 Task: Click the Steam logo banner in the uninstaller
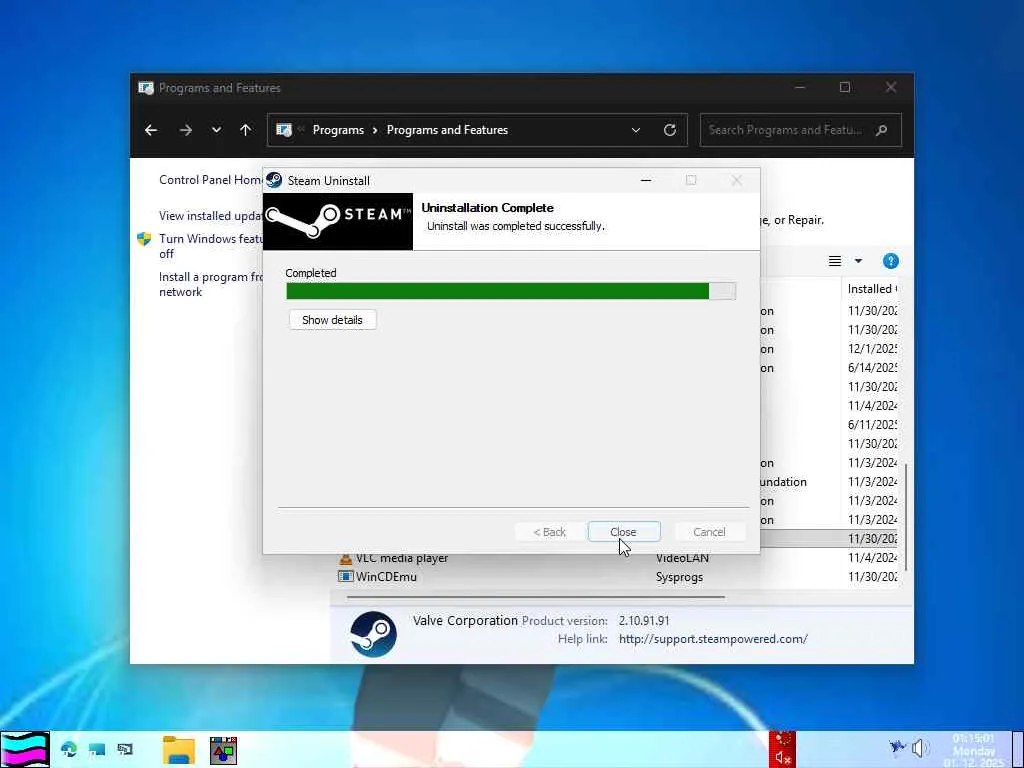(x=338, y=221)
